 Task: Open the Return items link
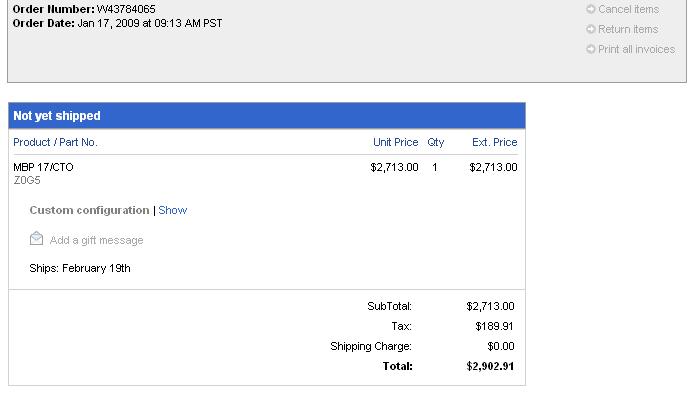[628, 29]
